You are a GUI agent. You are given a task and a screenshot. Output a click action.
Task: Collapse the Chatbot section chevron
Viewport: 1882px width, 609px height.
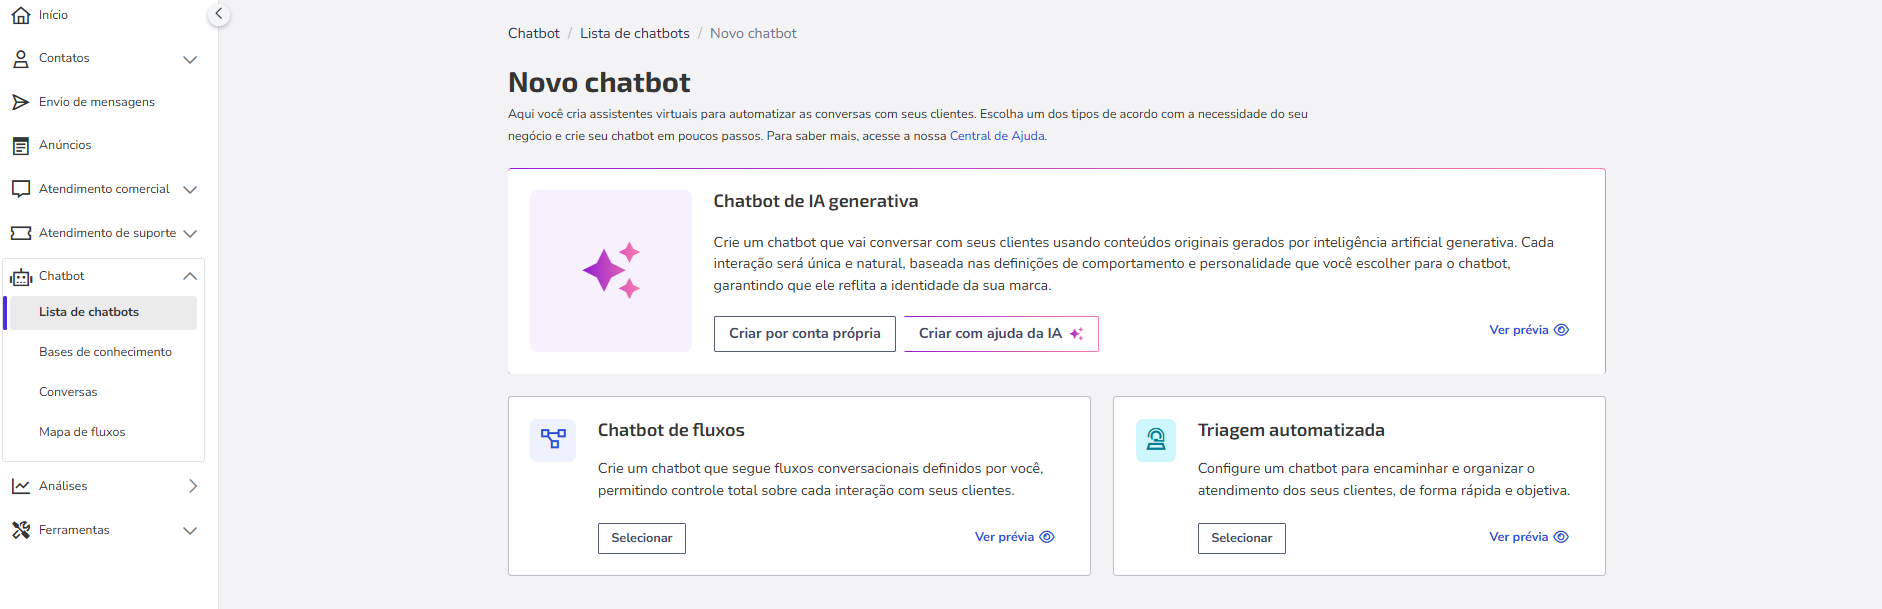(x=190, y=276)
